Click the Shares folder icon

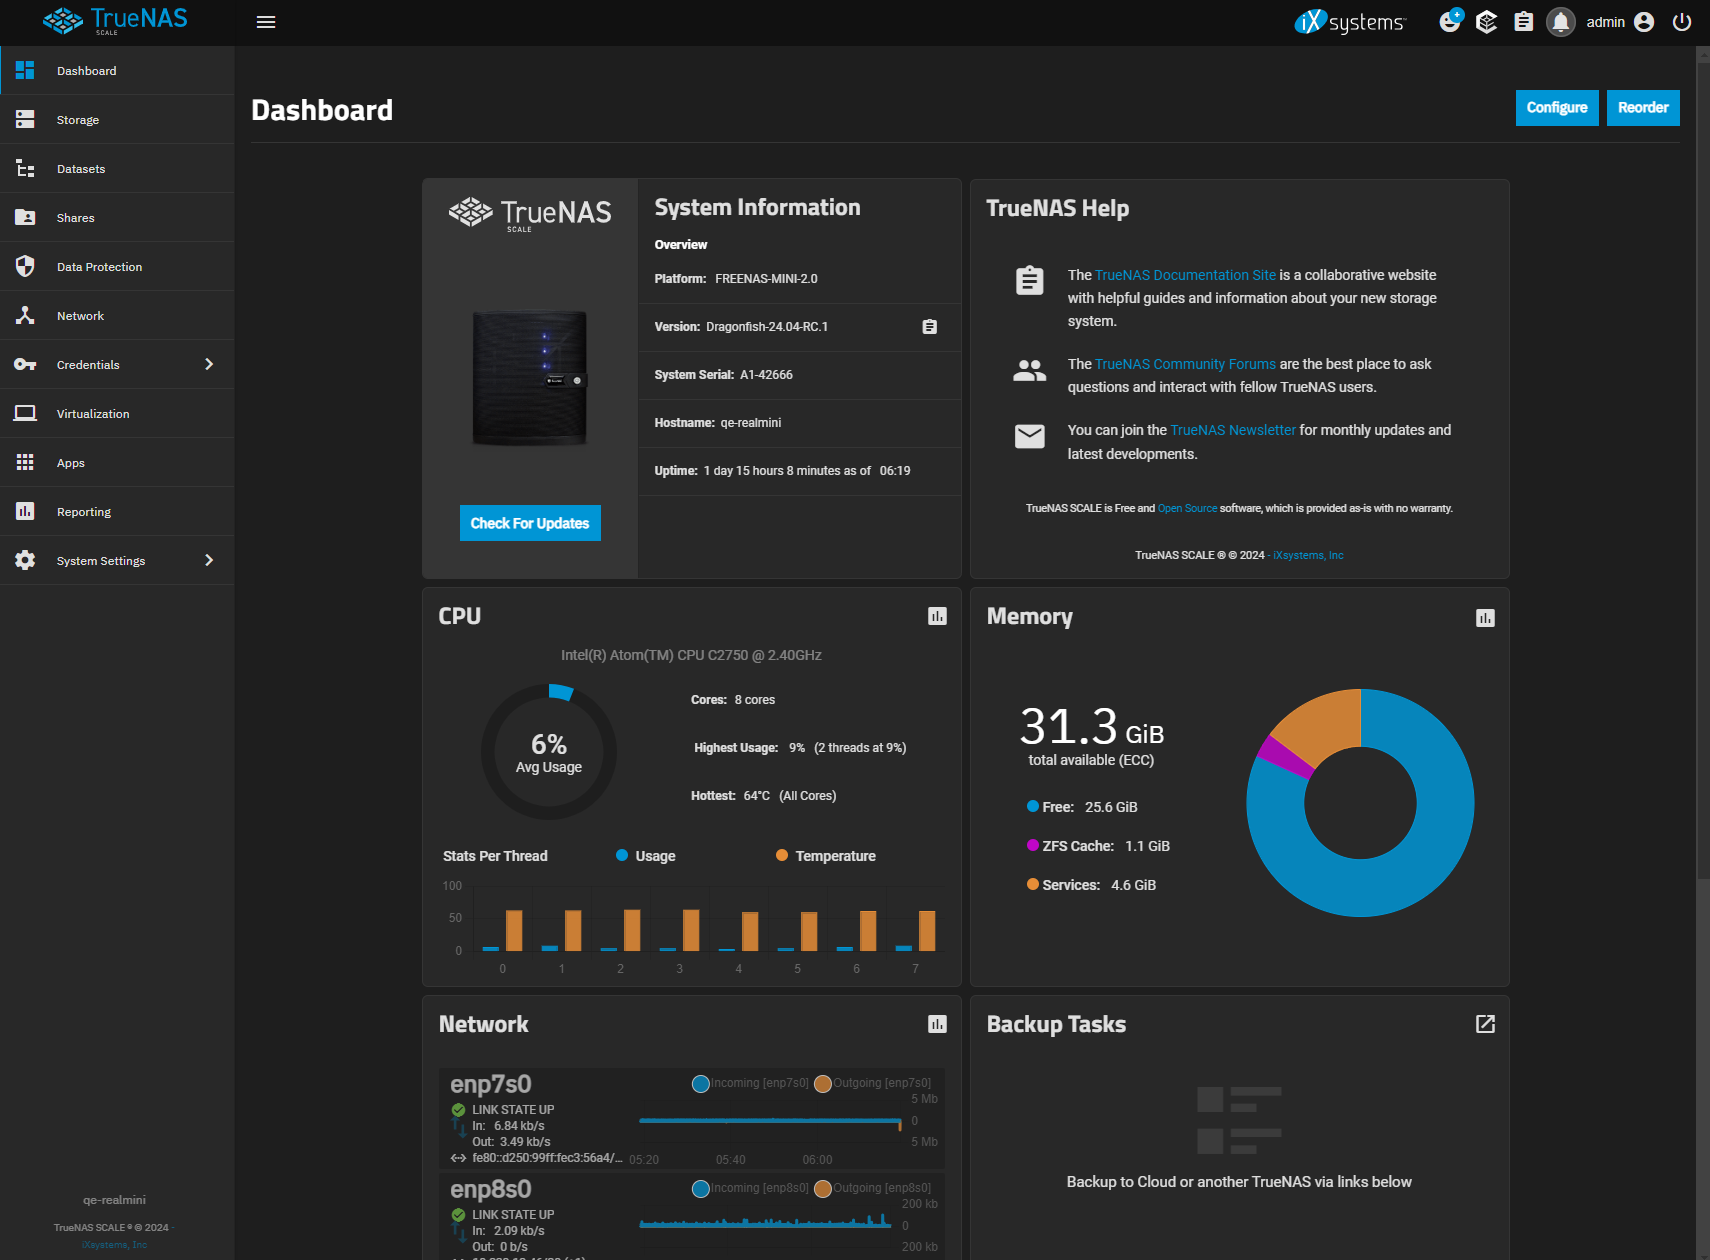[25, 217]
